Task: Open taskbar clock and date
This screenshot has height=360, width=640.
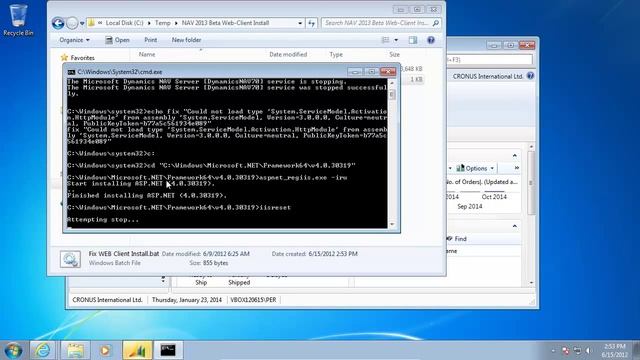Action: point(615,351)
